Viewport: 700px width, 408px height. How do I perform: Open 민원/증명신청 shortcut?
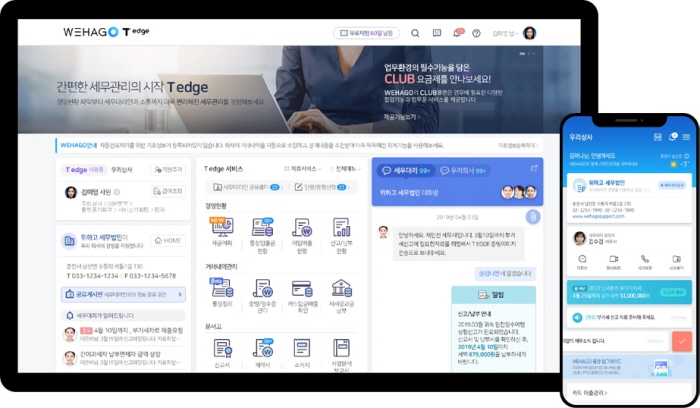pos(323,187)
